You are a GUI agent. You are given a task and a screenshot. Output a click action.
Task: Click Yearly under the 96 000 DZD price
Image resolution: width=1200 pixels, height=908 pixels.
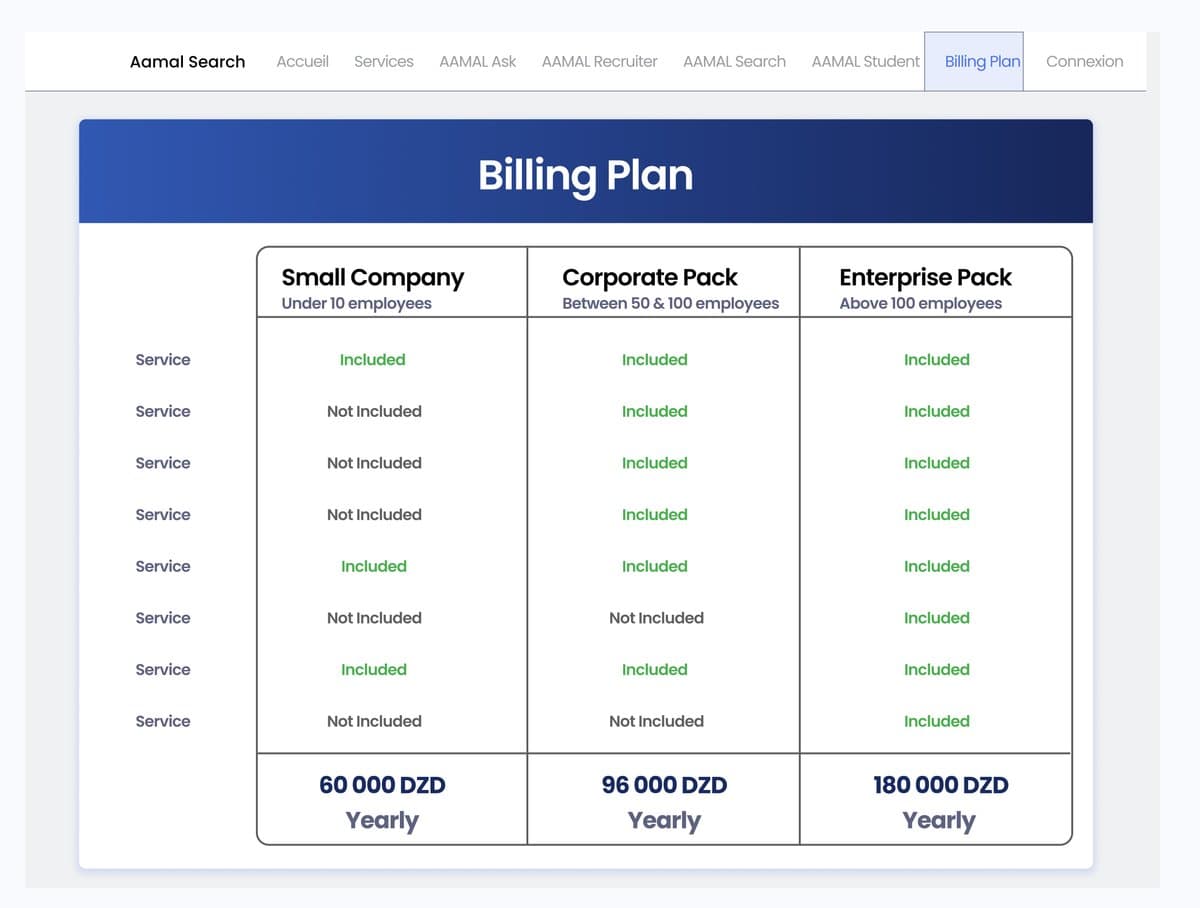click(664, 820)
